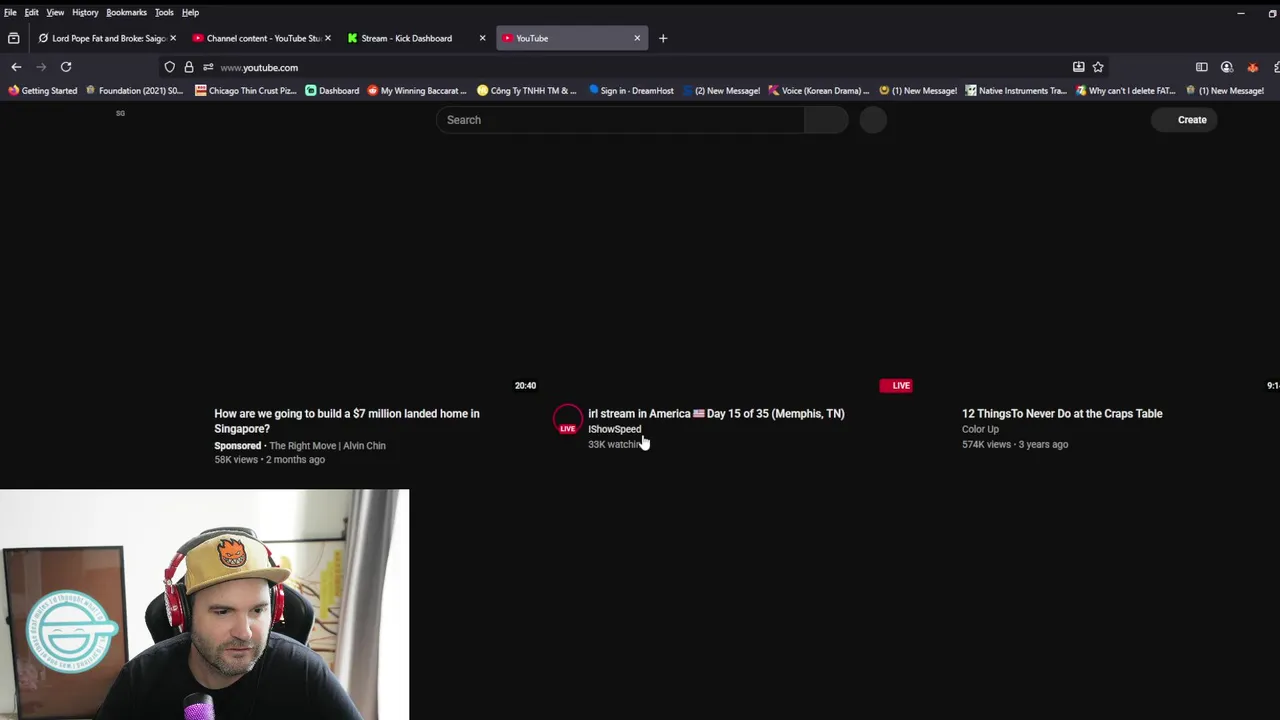Viewport: 1280px width, 720px height.
Task: Open the File menu
Action: [10, 12]
